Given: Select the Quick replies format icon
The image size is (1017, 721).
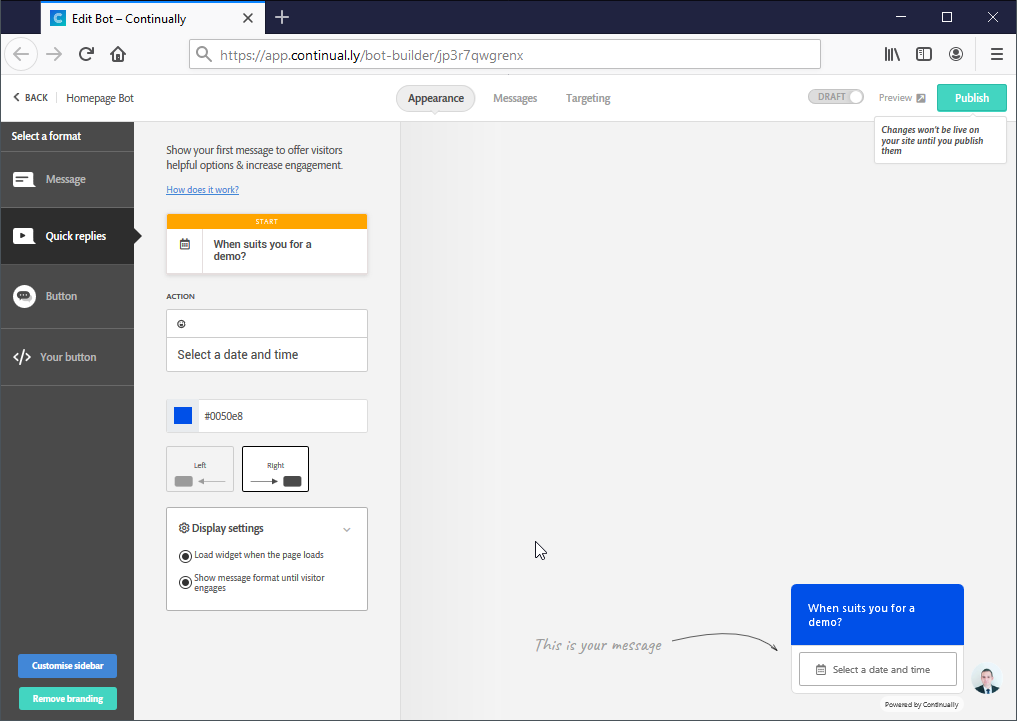Looking at the screenshot, I should click(x=23, y=235).
